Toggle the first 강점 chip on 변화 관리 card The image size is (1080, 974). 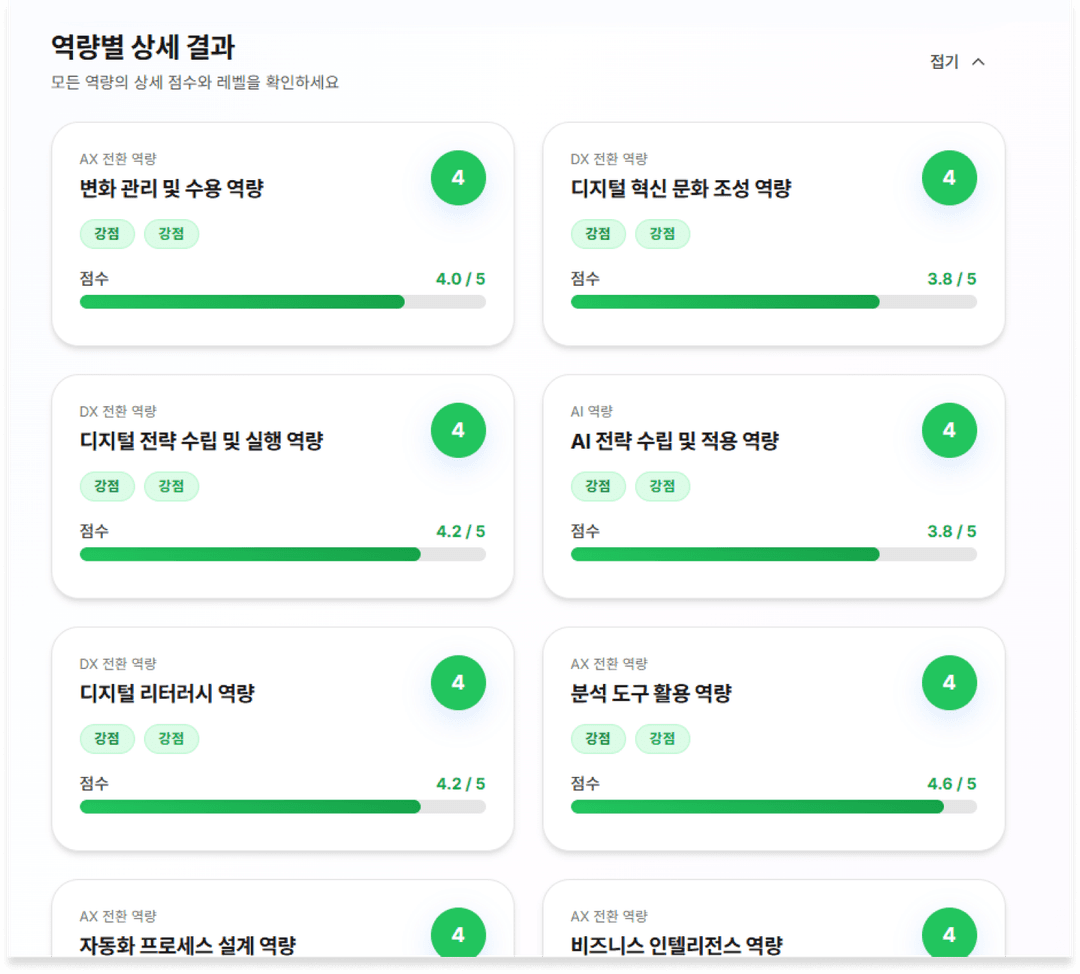click(x=107, y=234)
